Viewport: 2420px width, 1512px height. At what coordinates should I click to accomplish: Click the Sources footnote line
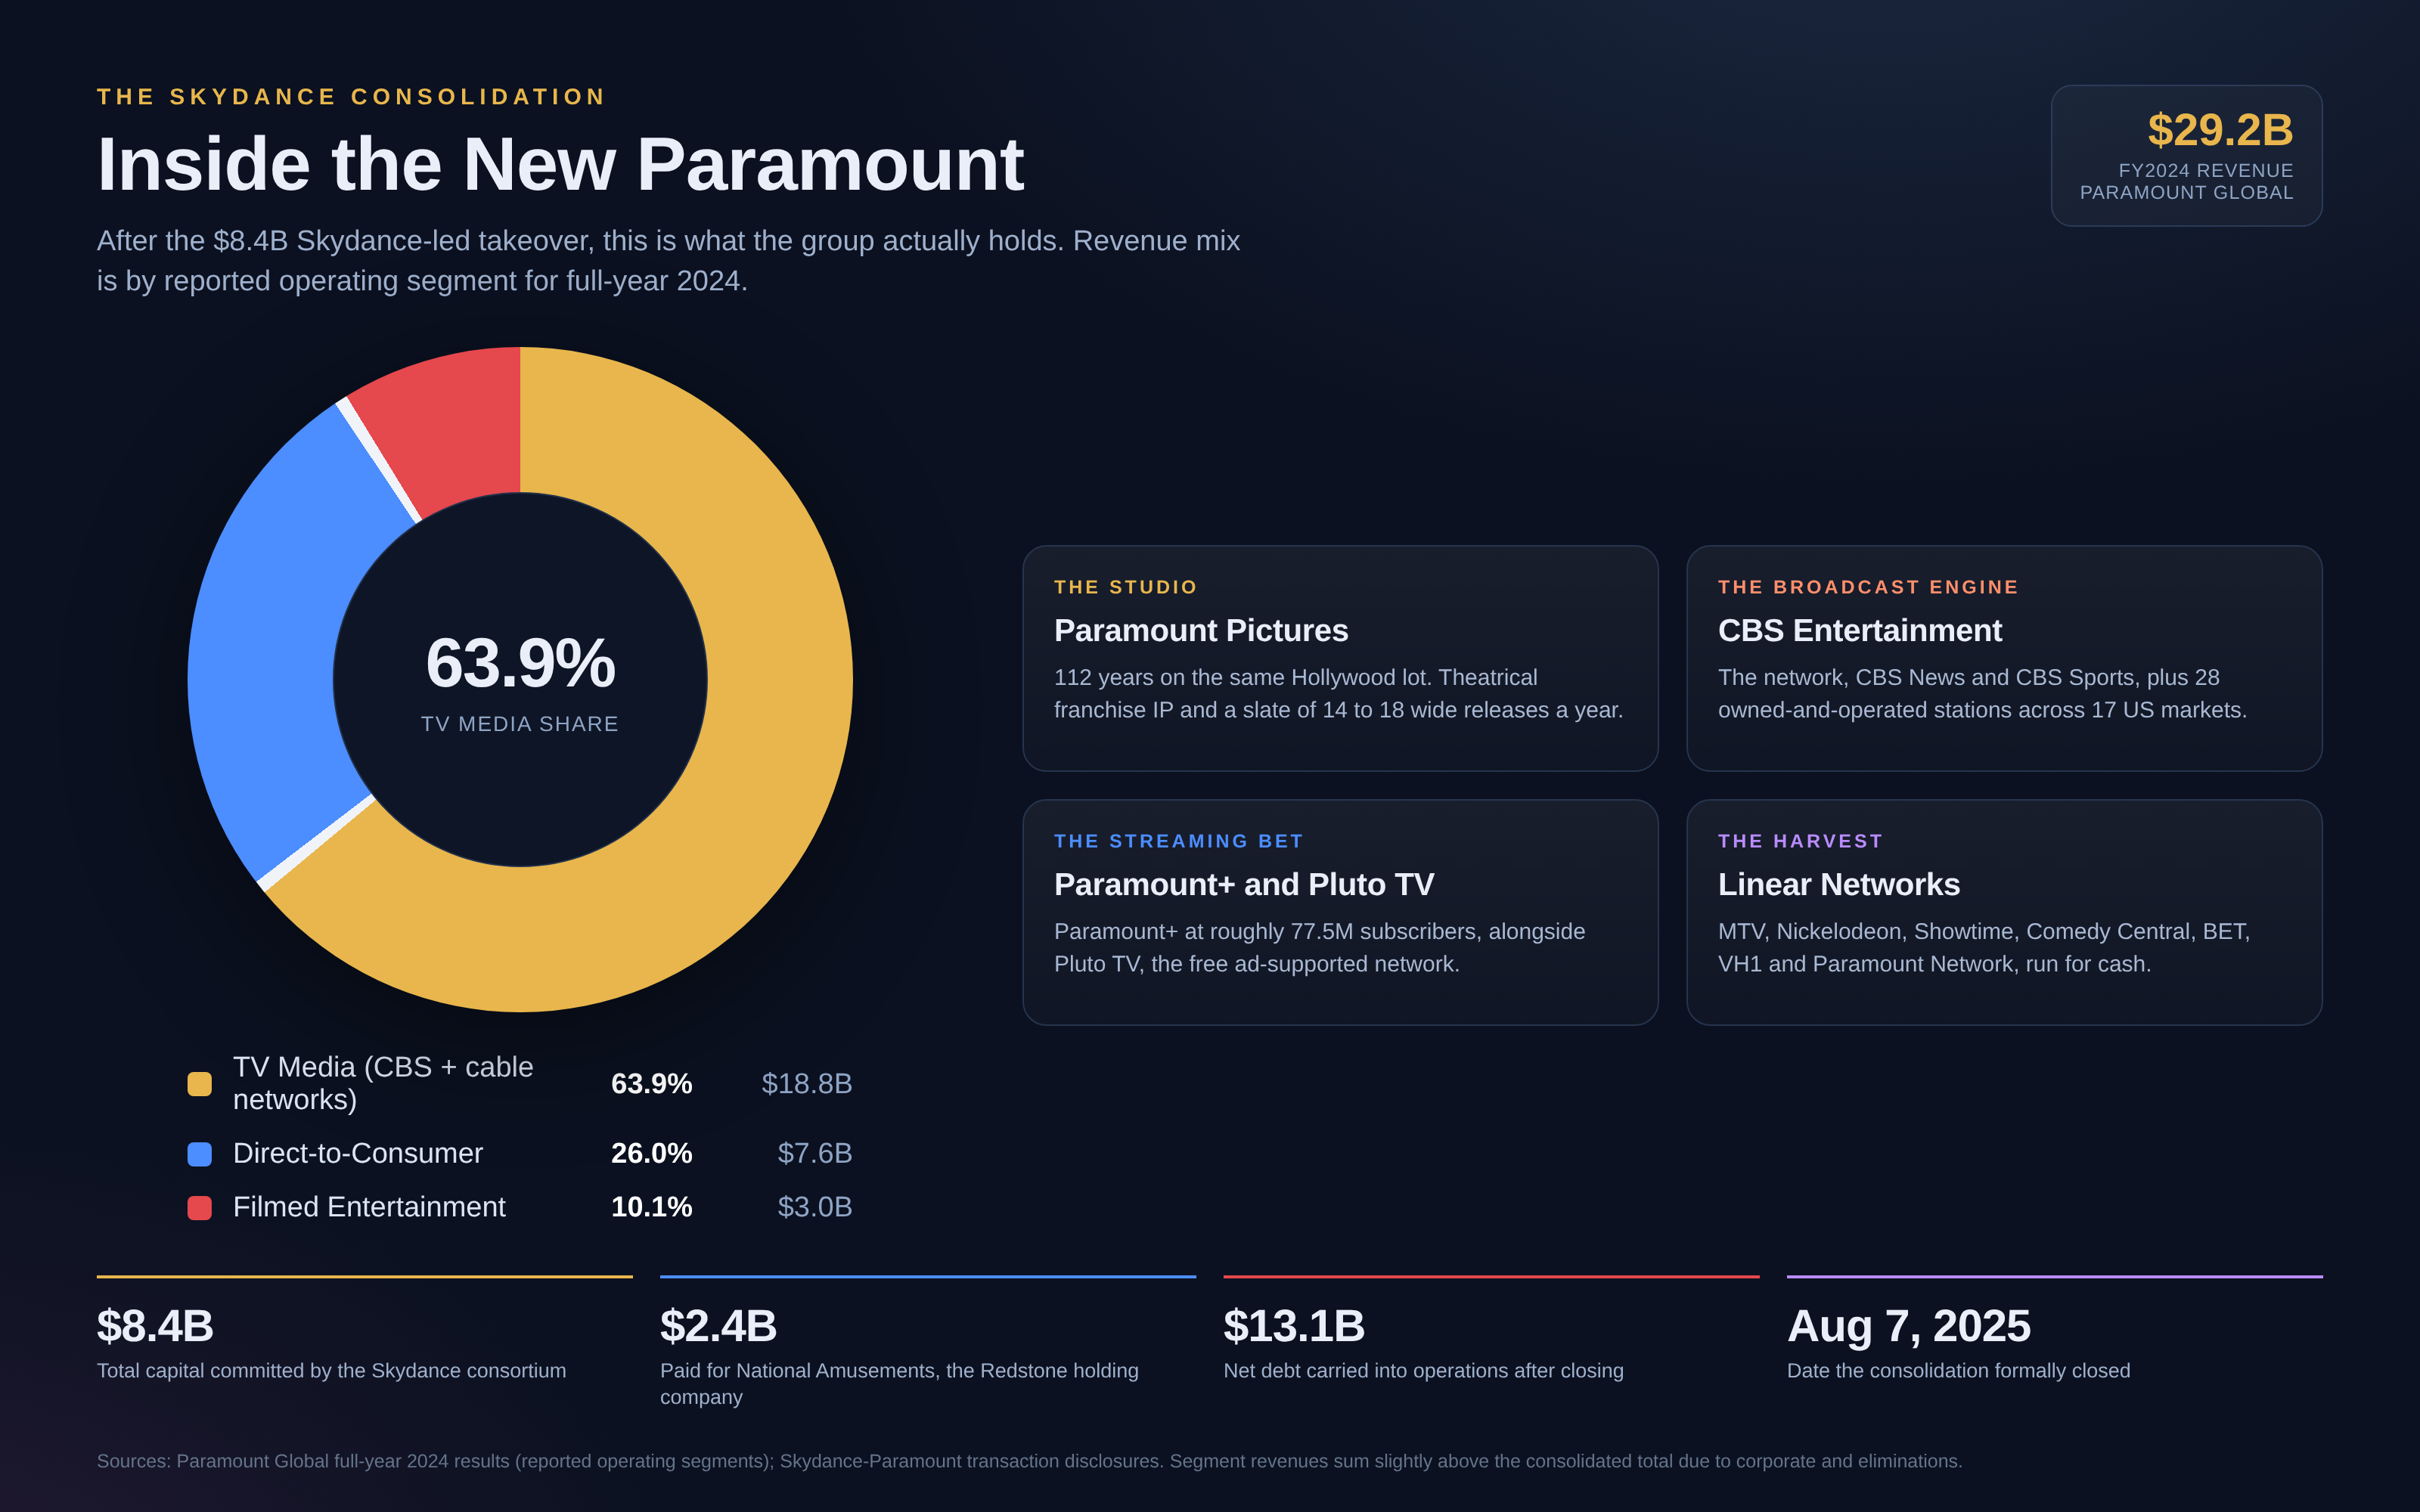(x=1029, y=1462)
